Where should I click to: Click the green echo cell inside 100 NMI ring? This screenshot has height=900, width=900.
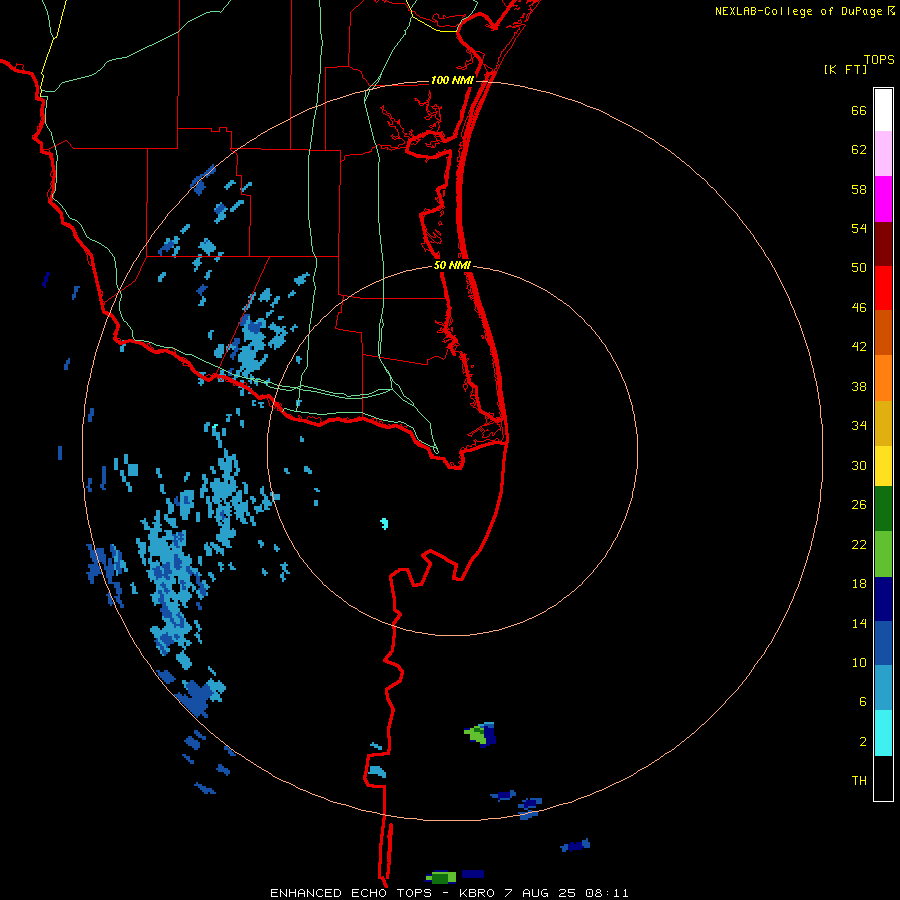(x=479, y=734)
